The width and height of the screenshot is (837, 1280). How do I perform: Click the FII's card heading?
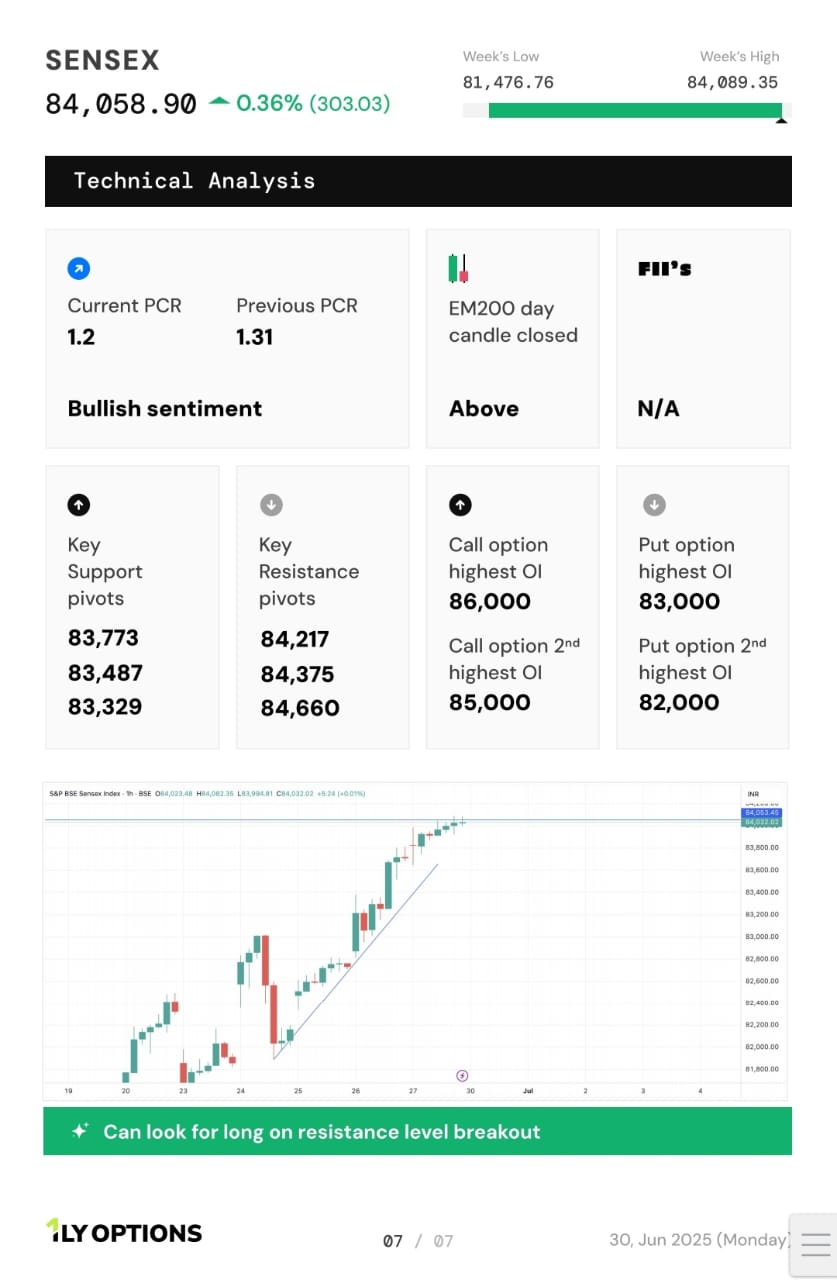664,268
